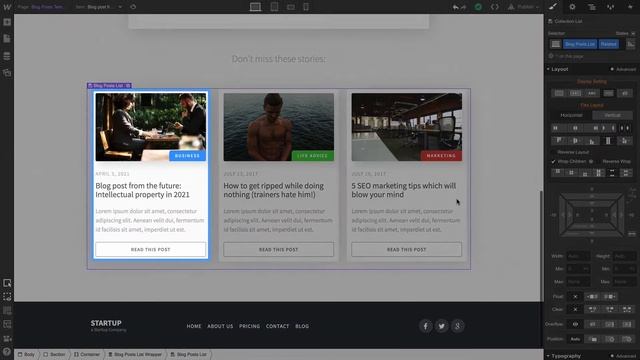Set Overflow to visible eye icon

tap(575, 324)
